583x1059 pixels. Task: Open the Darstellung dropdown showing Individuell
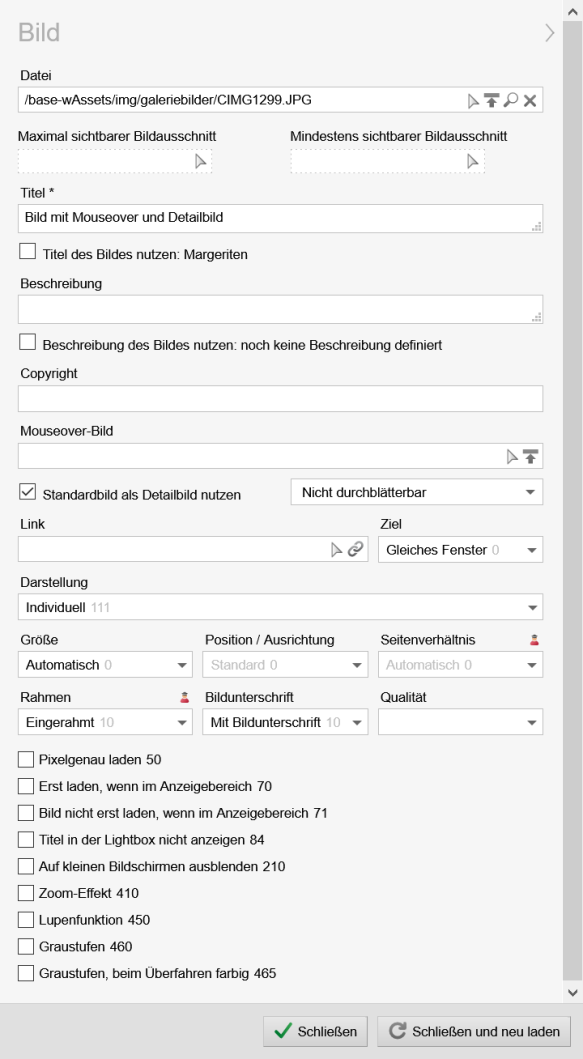click(280, 606)
